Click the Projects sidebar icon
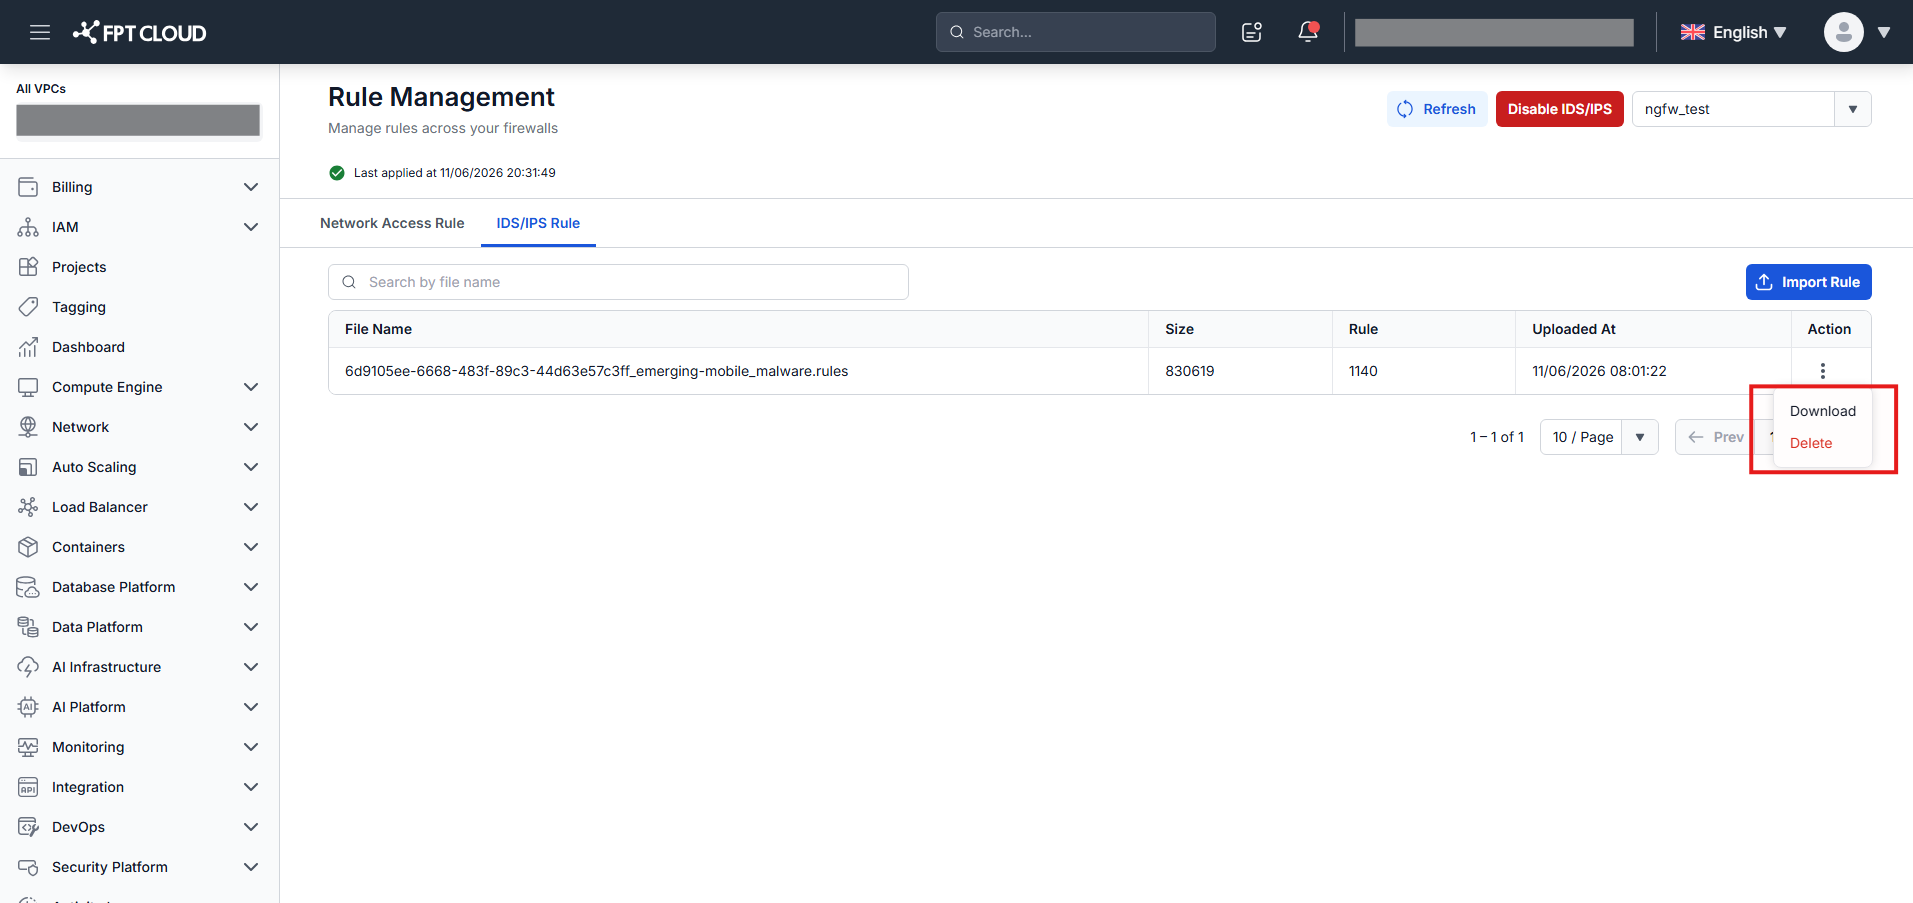Viewport: 1913px width, 903px height. point(28,267)
